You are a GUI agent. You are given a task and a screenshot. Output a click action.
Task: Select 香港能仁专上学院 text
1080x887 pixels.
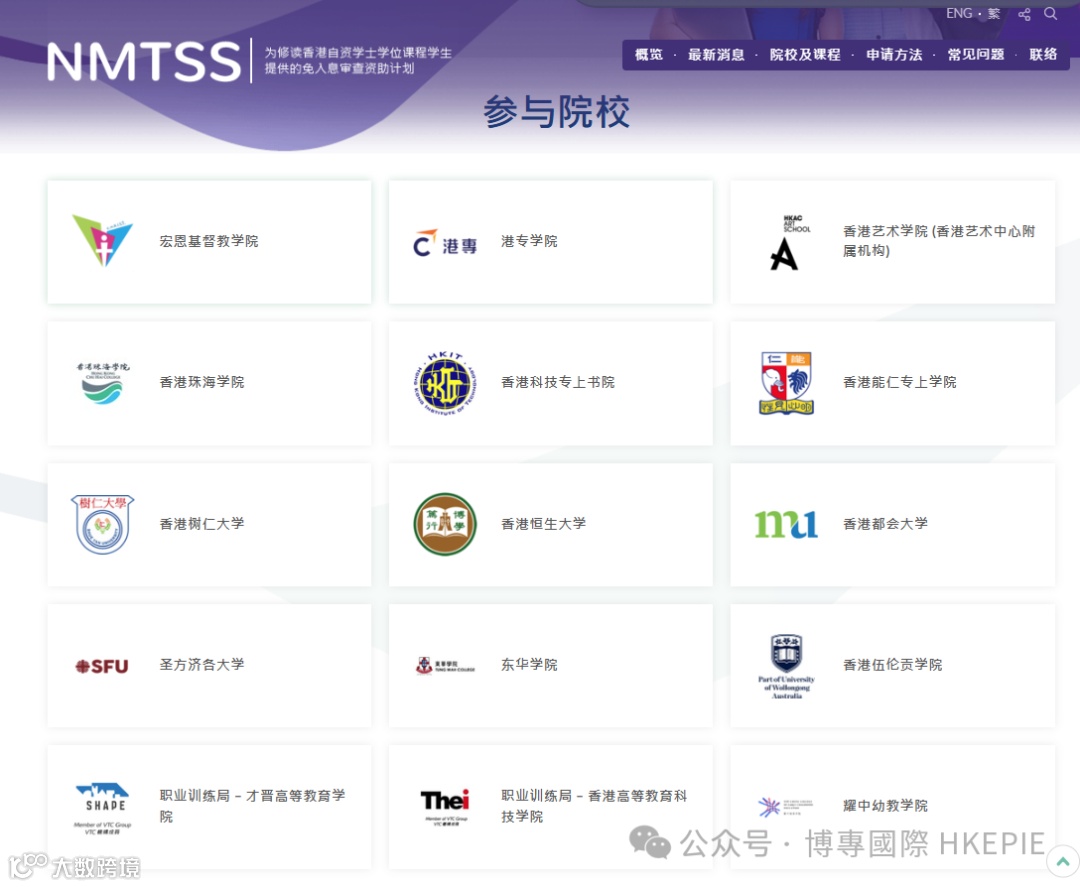(900, 382)
